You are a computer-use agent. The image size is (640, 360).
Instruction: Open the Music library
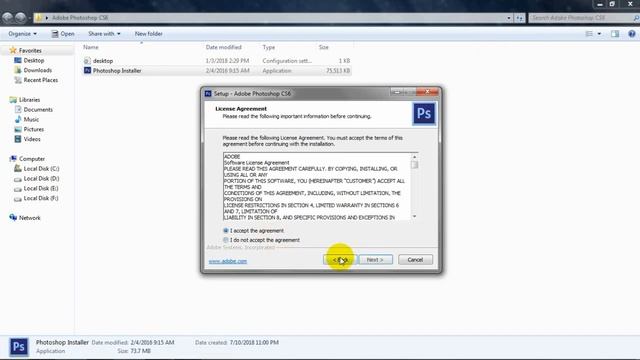click(31, 119)
